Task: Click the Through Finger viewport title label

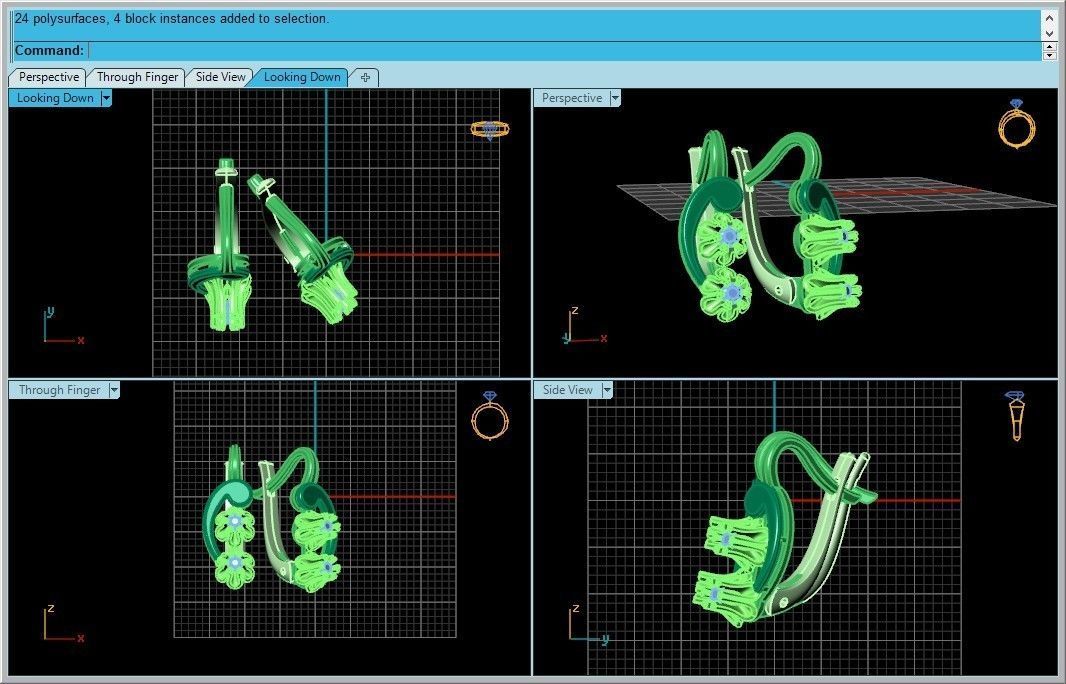Action: point(59,390)
